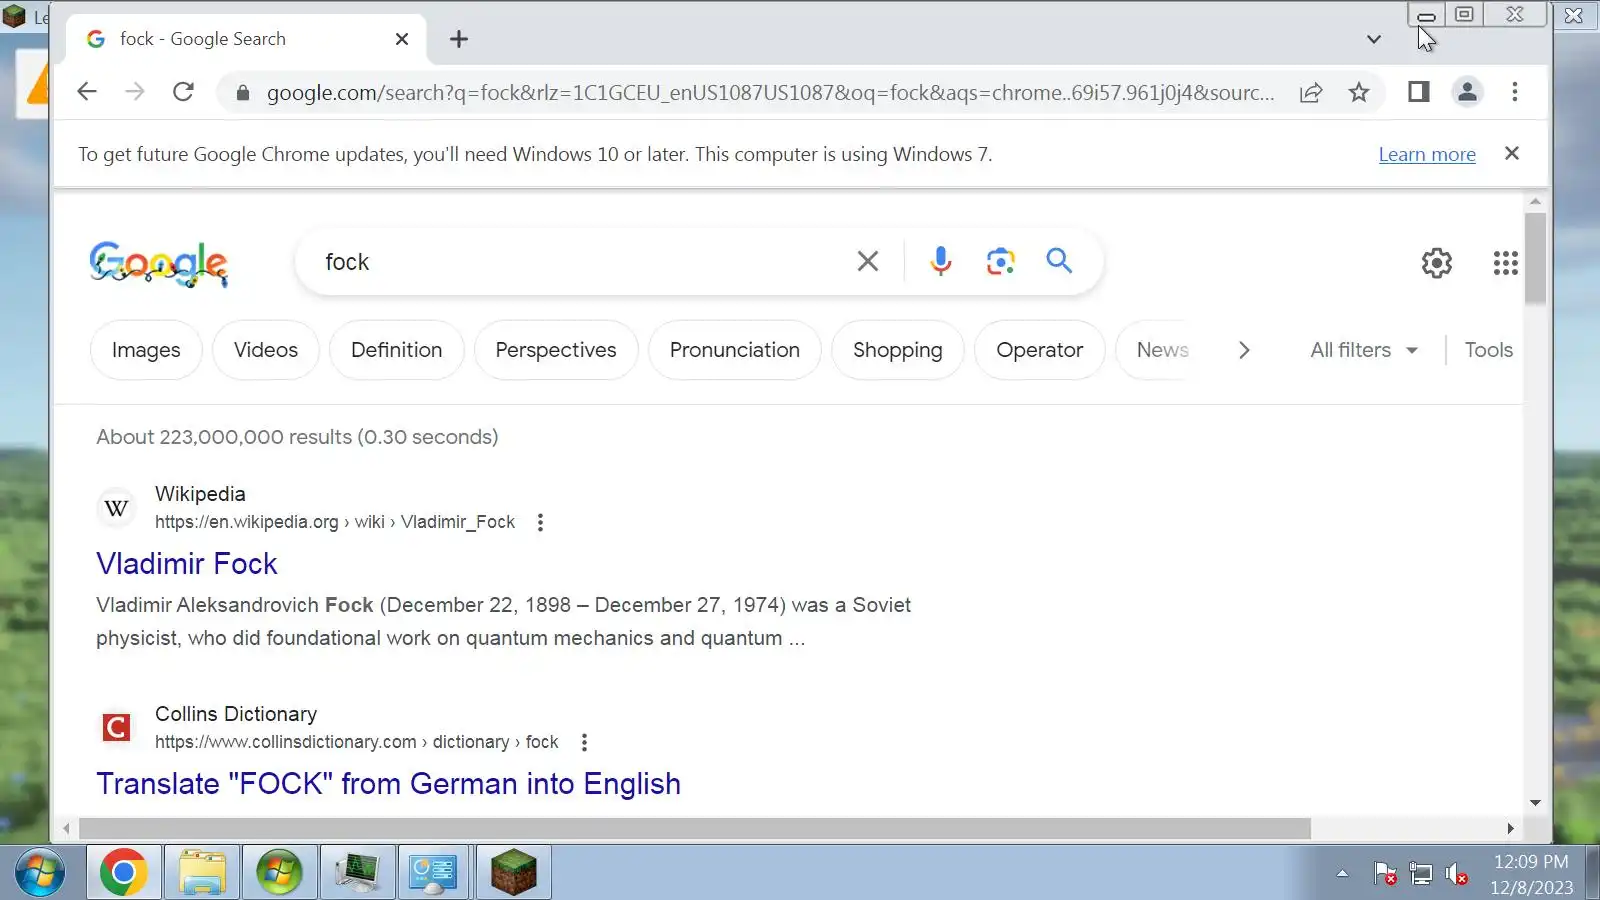Select the Operator filter chip
This screenshot has height=900, width=1600.
click(1040, 350)
